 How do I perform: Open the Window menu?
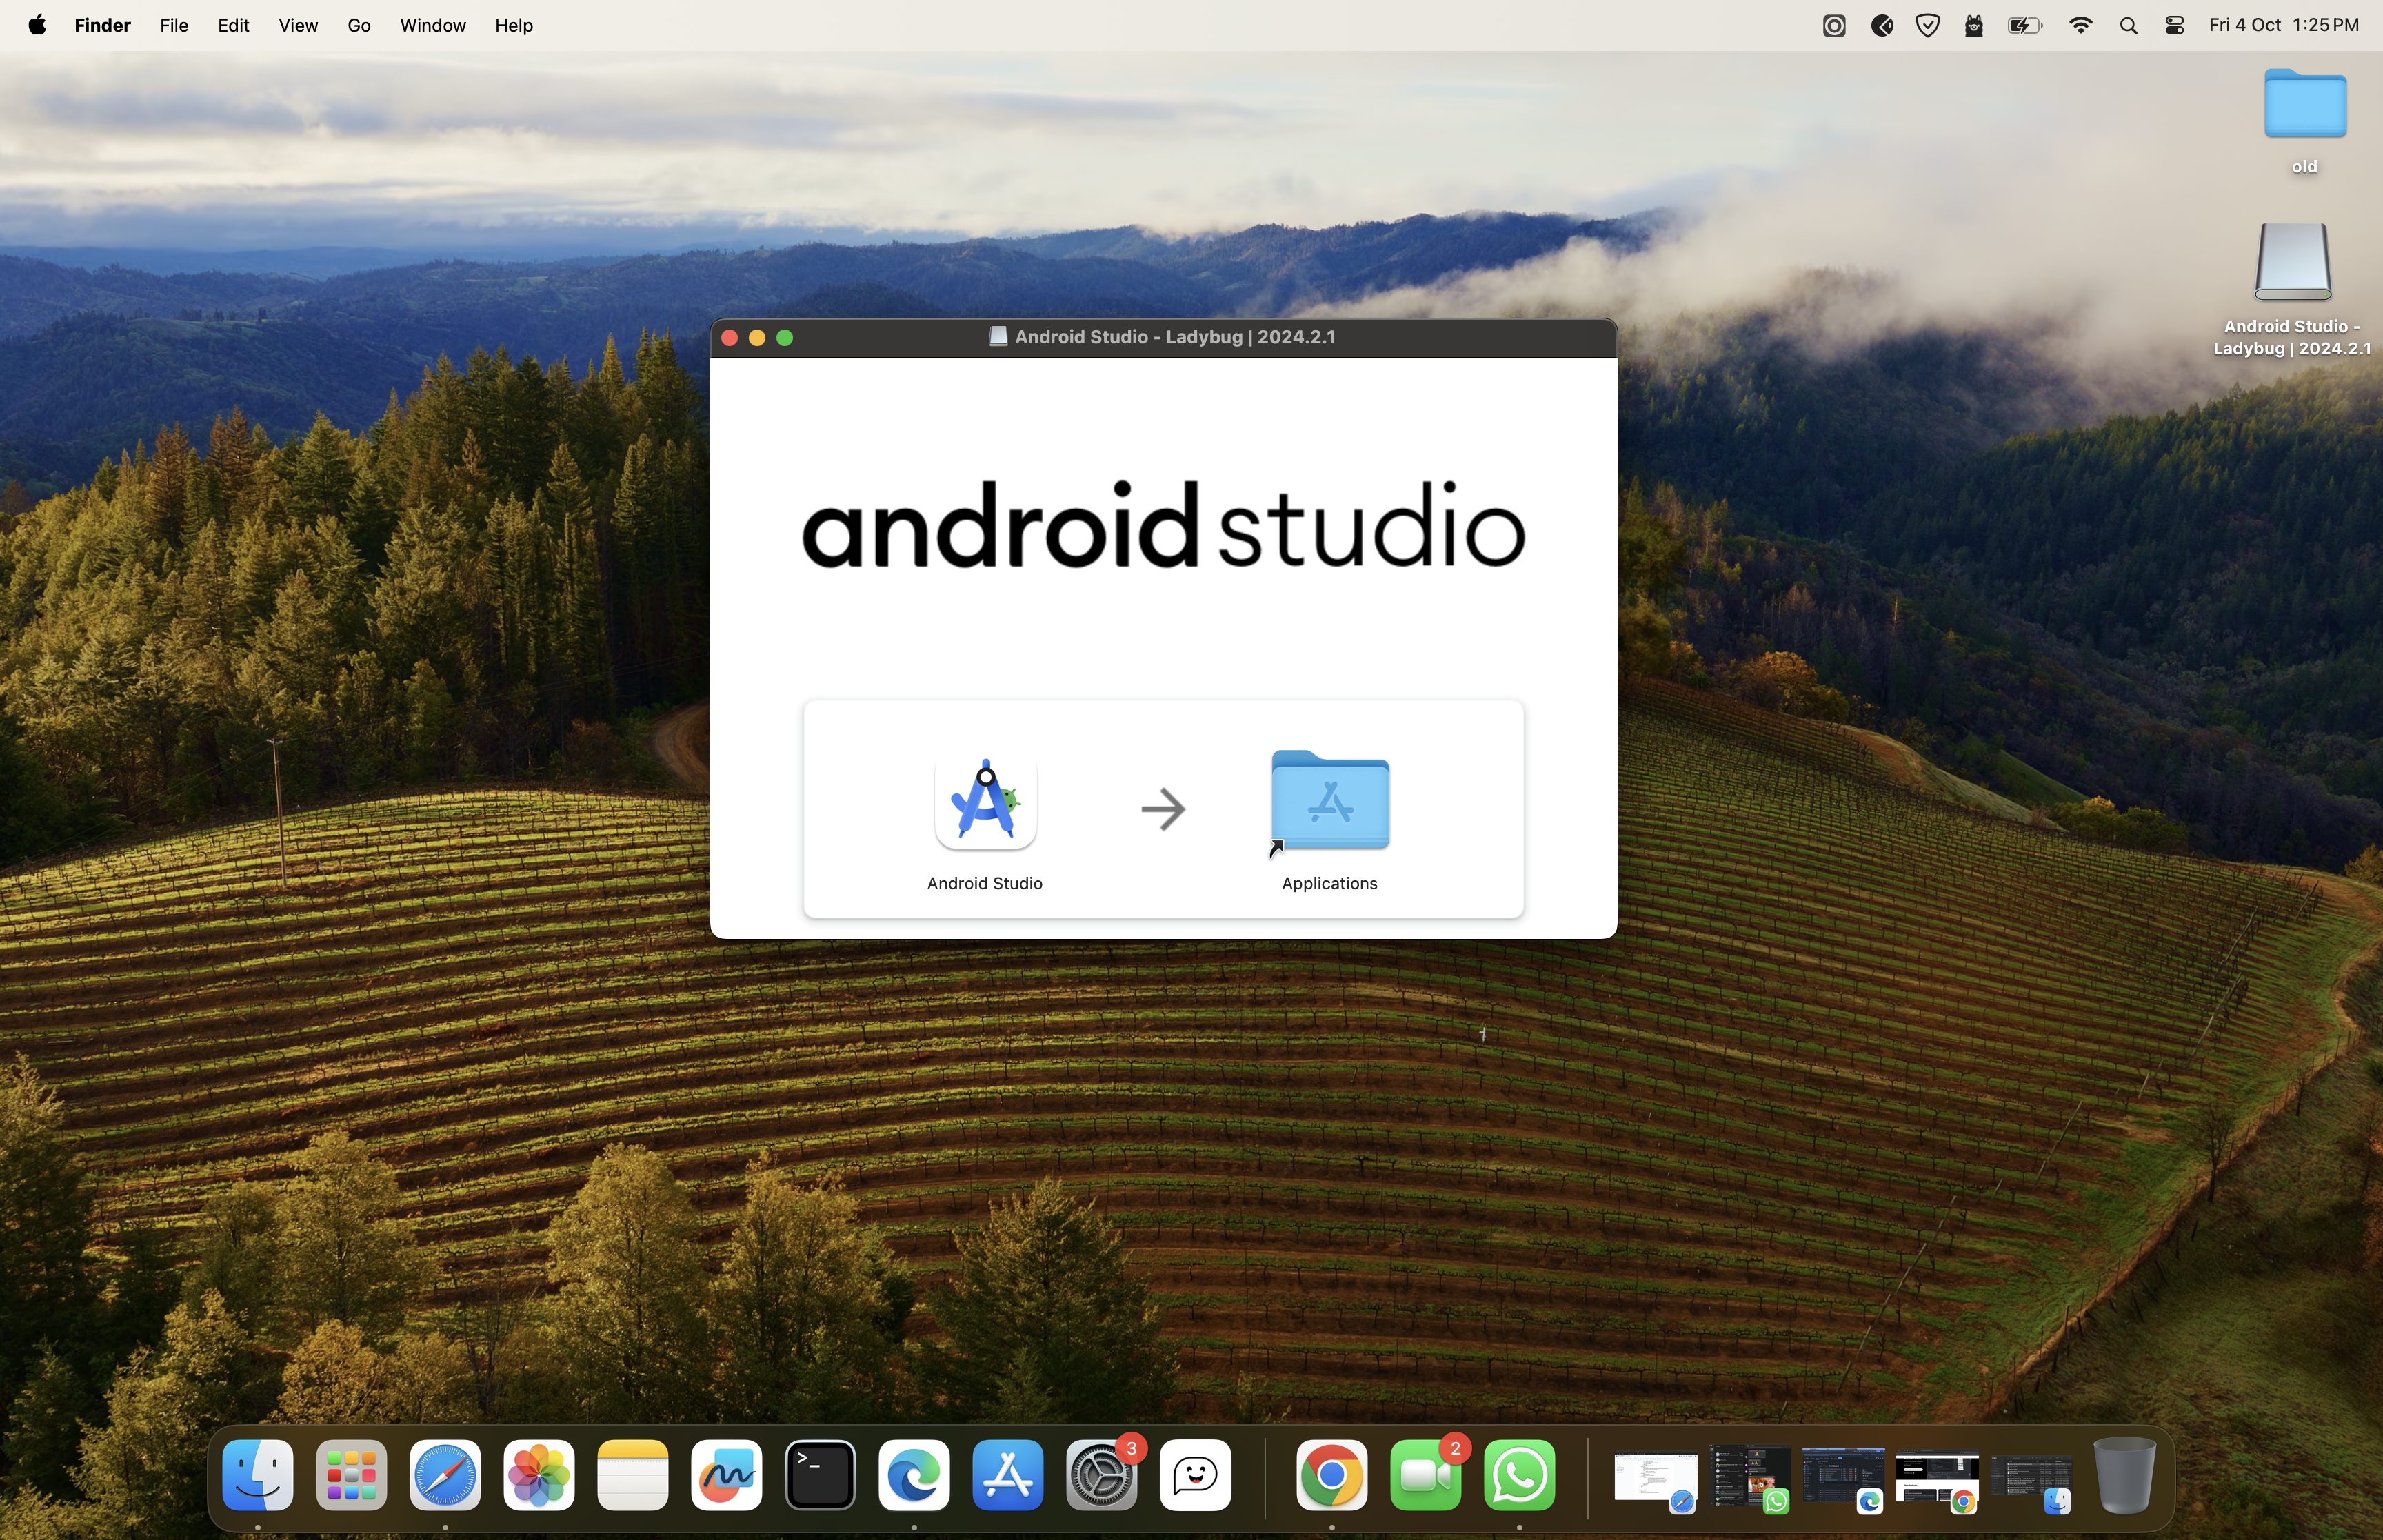coord(432,25)
